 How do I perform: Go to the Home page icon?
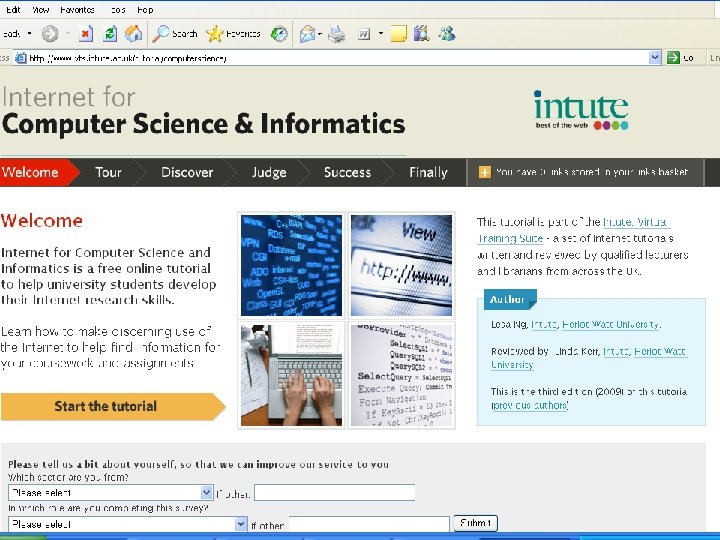point(133,34)
